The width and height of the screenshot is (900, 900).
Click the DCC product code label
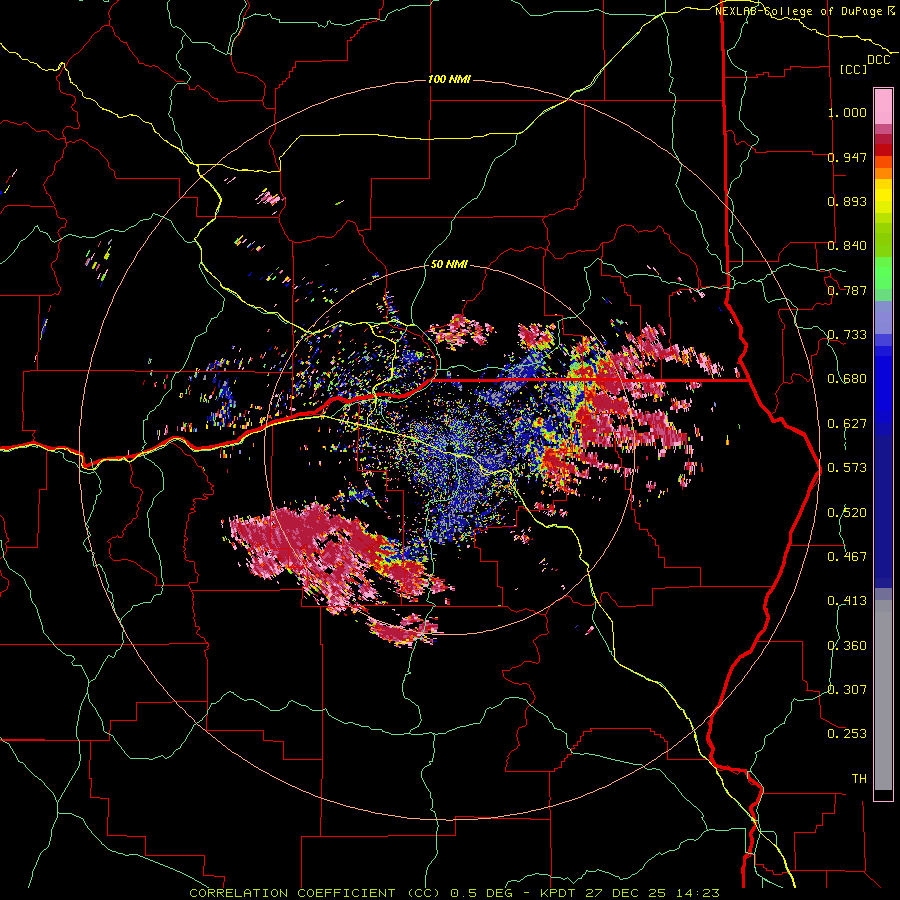coord(879,60)
